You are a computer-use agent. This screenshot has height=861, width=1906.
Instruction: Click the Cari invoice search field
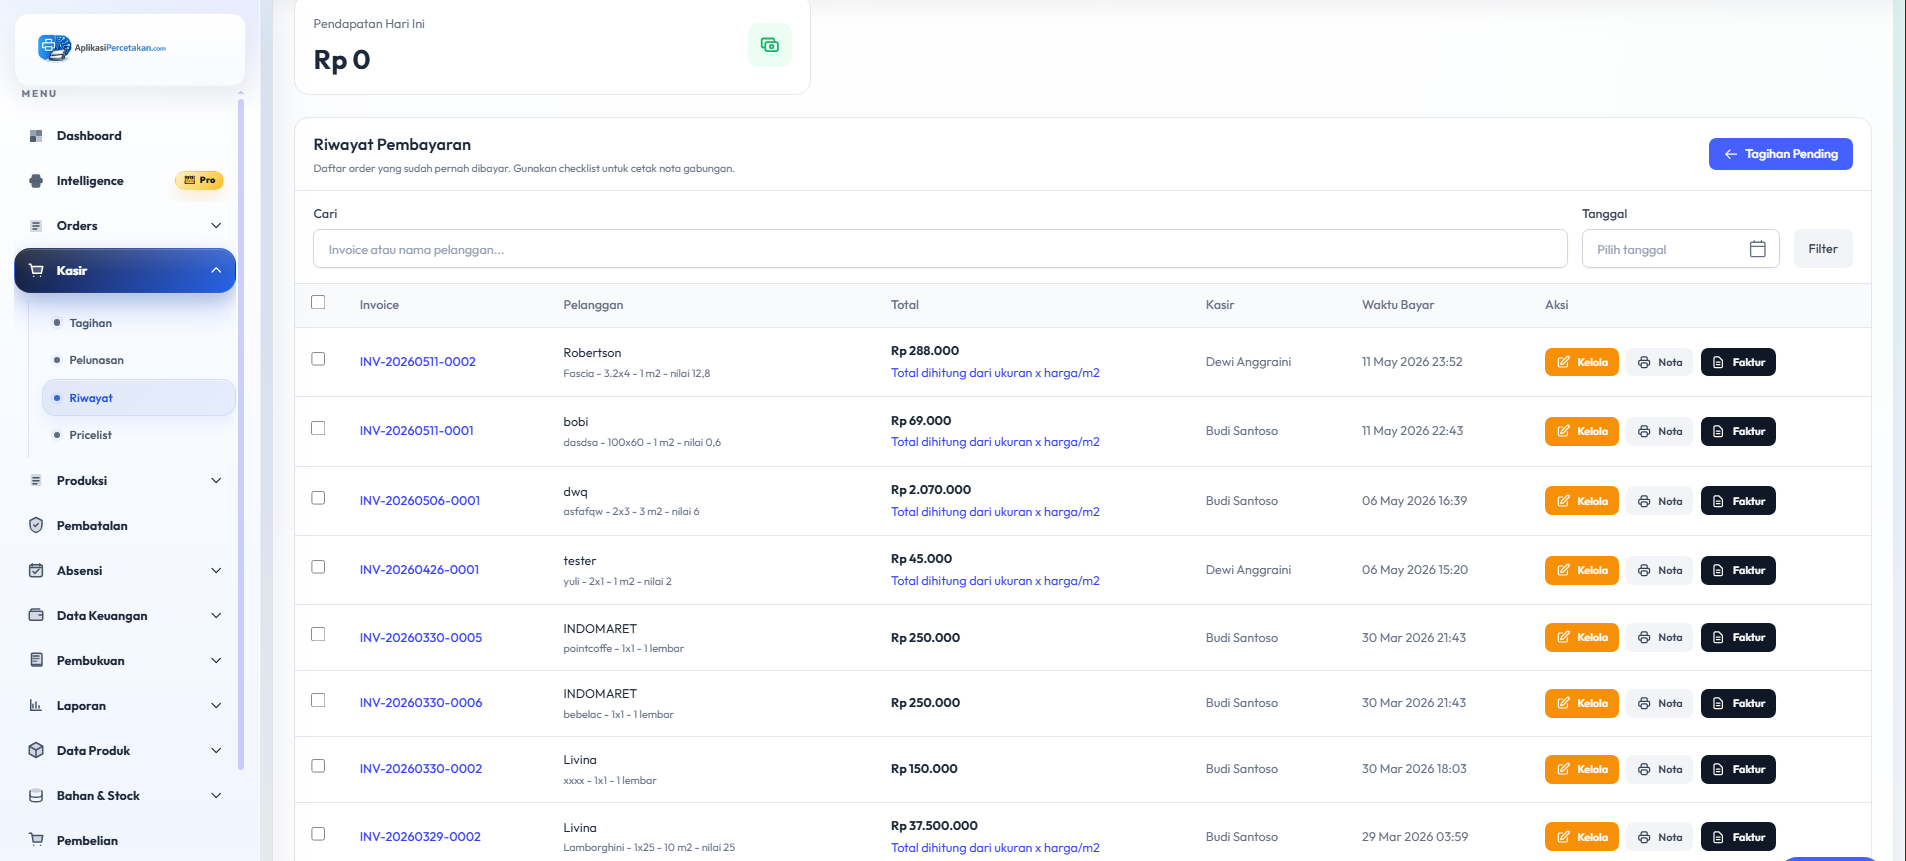click(940, 249)
